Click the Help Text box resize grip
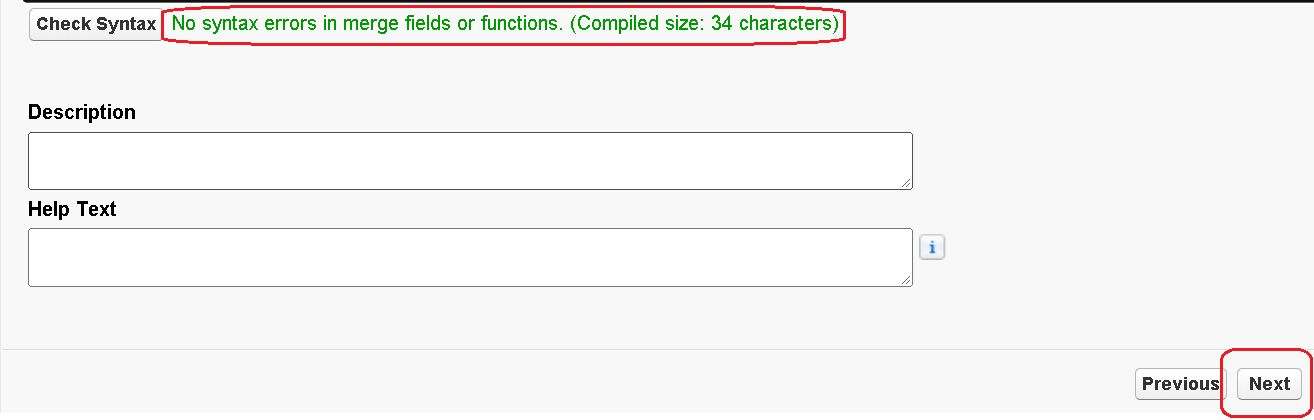1314x420 pixels. click(906, 280)
